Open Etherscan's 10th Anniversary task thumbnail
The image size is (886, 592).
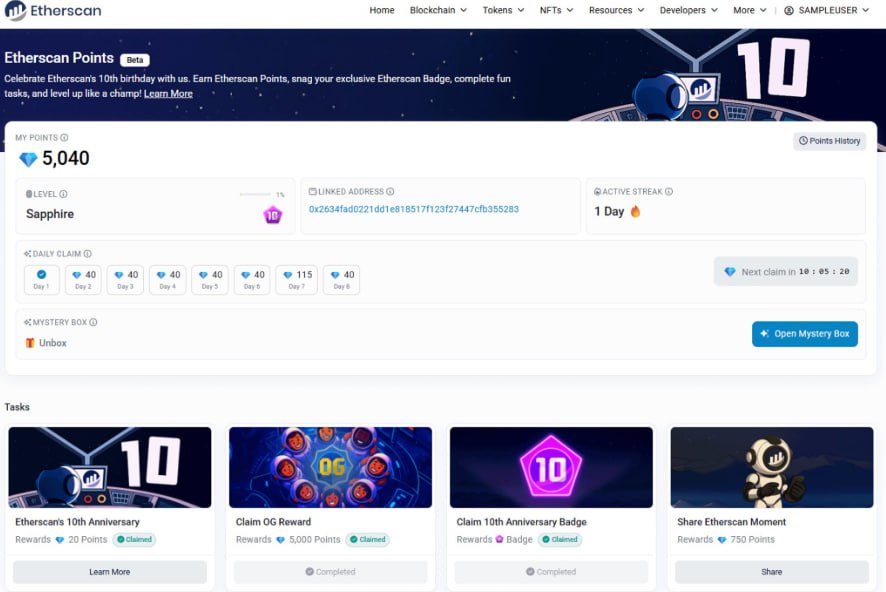coord(110,467)
